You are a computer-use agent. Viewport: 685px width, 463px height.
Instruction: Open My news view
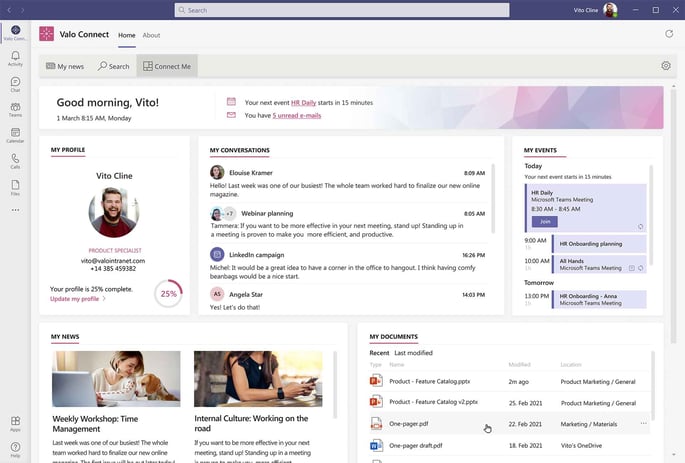65,66
